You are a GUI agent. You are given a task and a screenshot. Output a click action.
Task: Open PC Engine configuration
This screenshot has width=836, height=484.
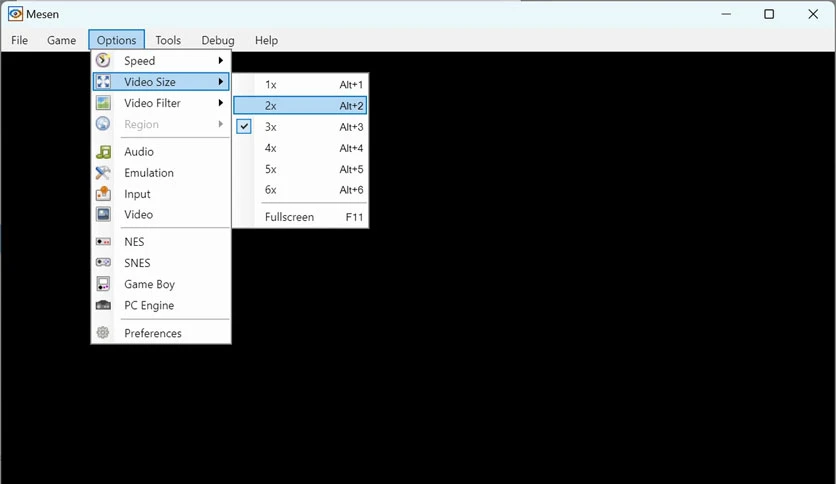(x=161, y=305)
